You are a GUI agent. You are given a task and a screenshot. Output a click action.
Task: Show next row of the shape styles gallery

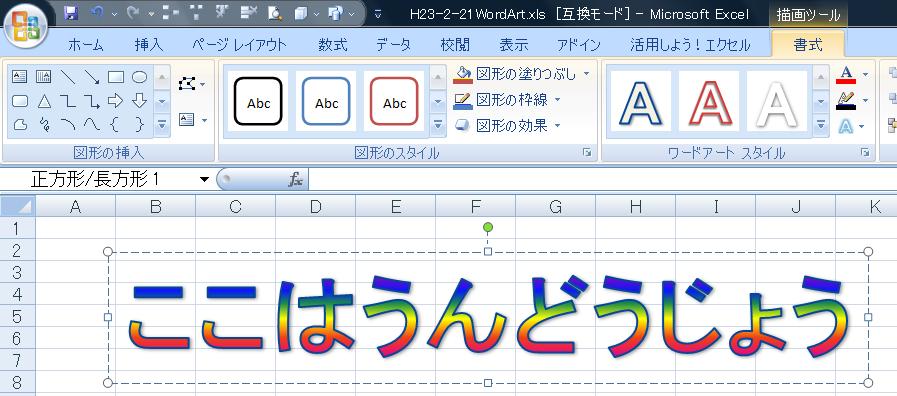[x=438, y=101]
